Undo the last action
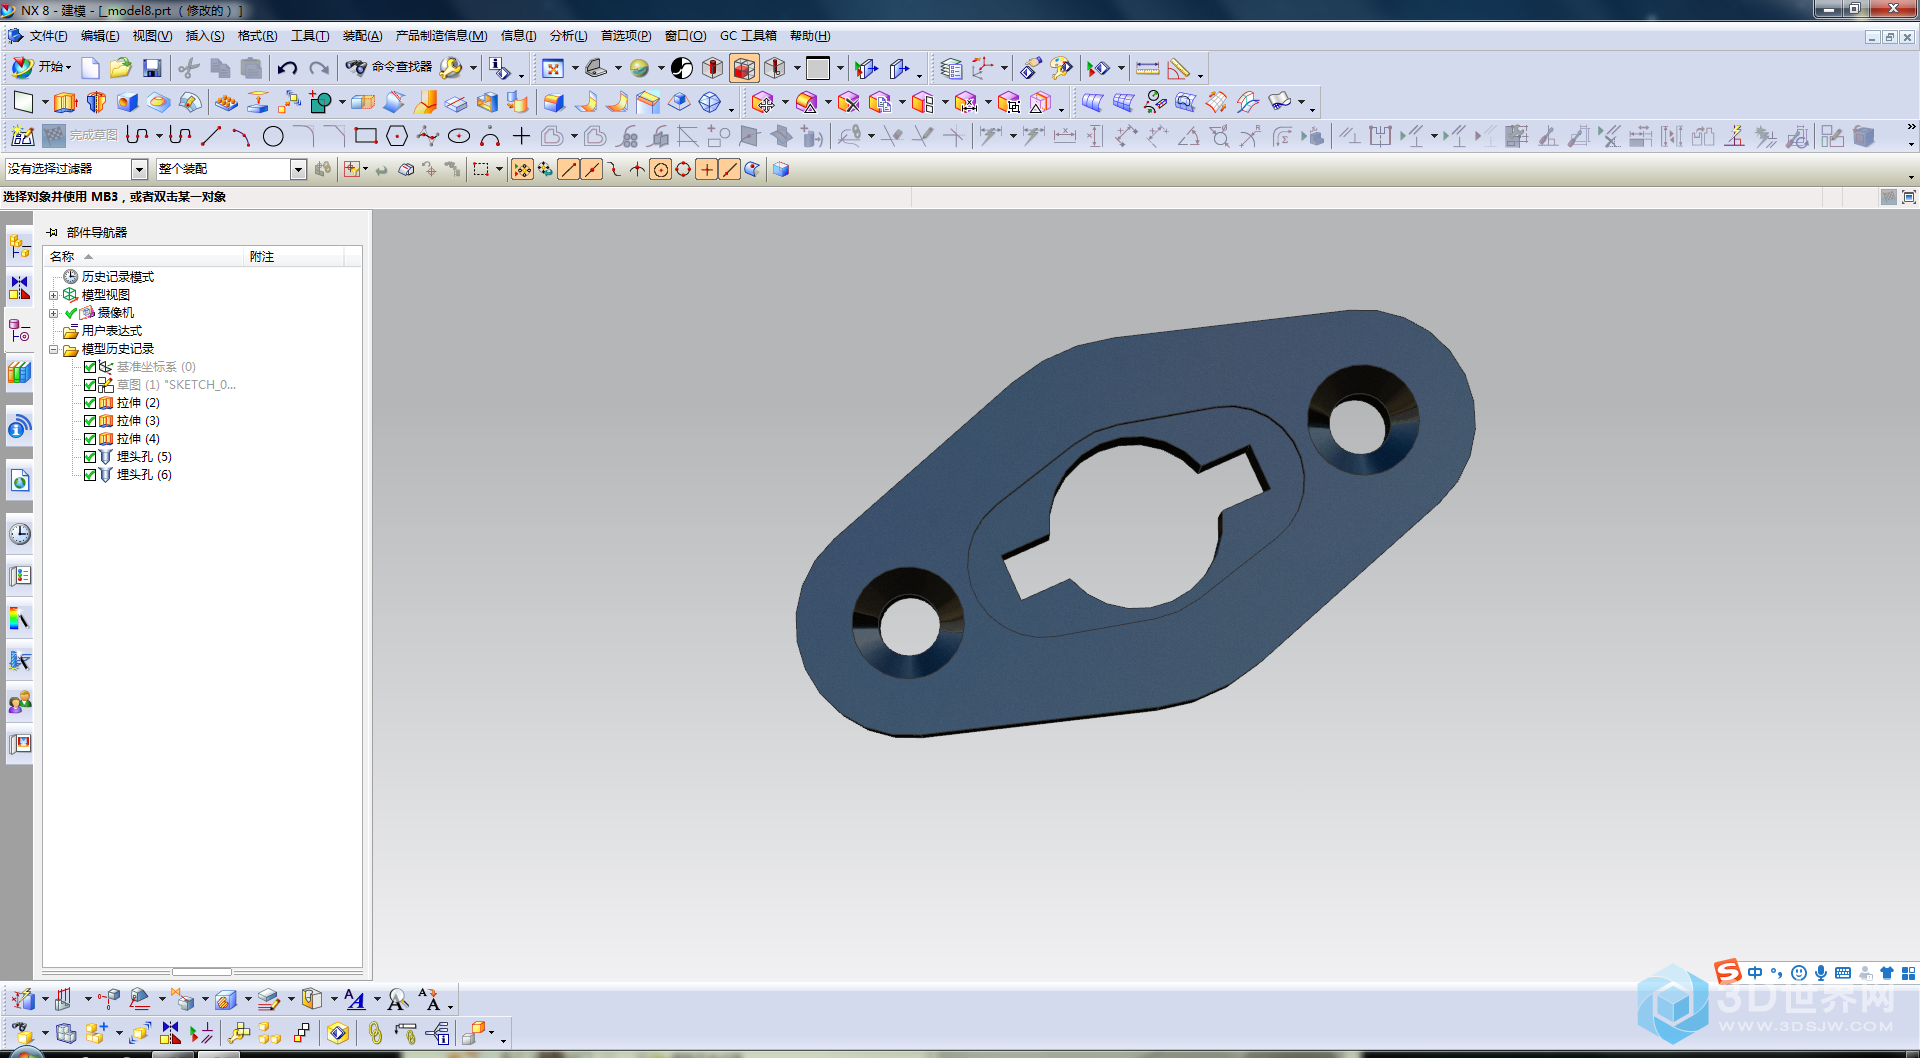Image resolution: width=1920 pixels, height=1058 pixels. click(x=287, y=68)
